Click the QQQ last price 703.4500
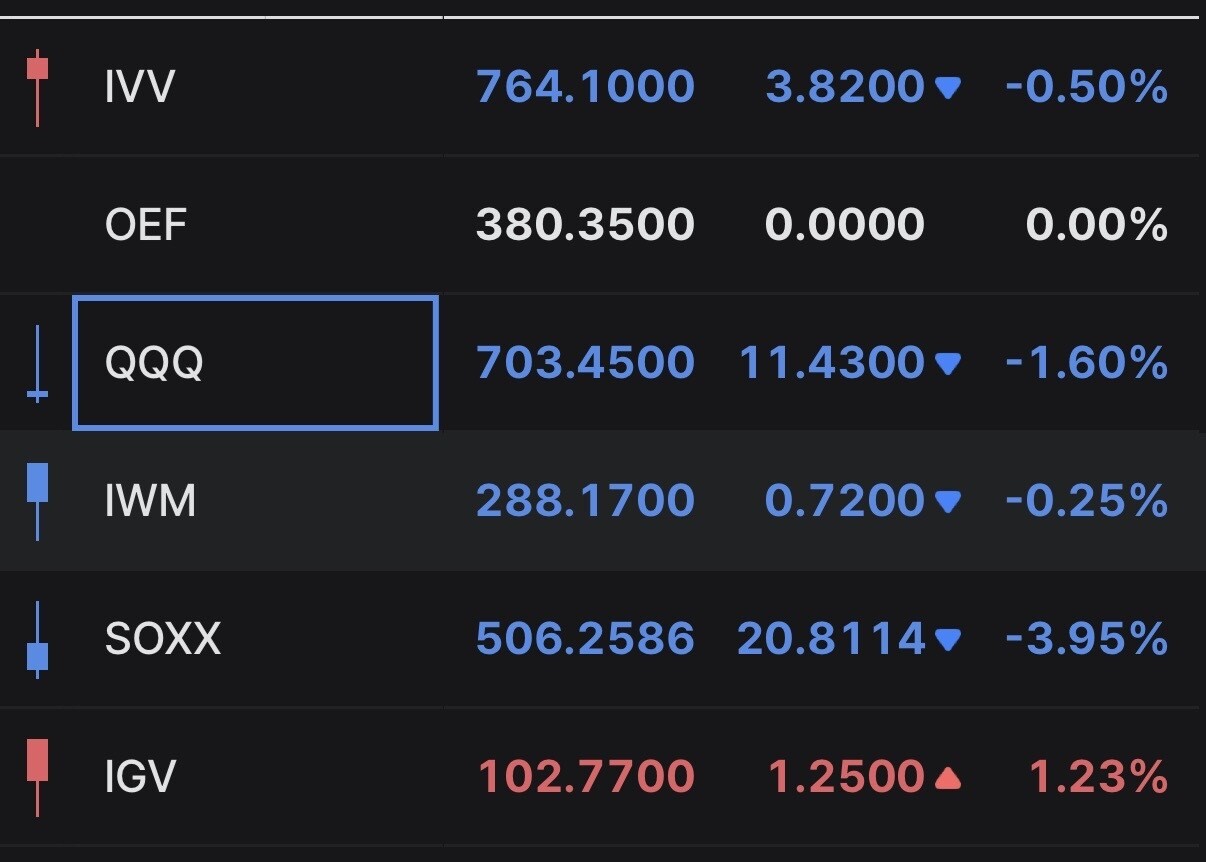This screenshot has width=1206, height=862. 585,363
